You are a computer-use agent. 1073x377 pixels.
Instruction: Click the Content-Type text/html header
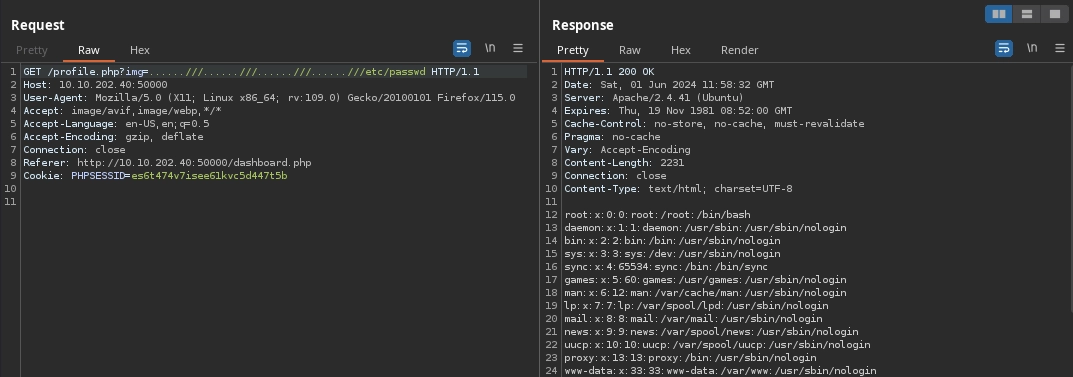(678, 189)
